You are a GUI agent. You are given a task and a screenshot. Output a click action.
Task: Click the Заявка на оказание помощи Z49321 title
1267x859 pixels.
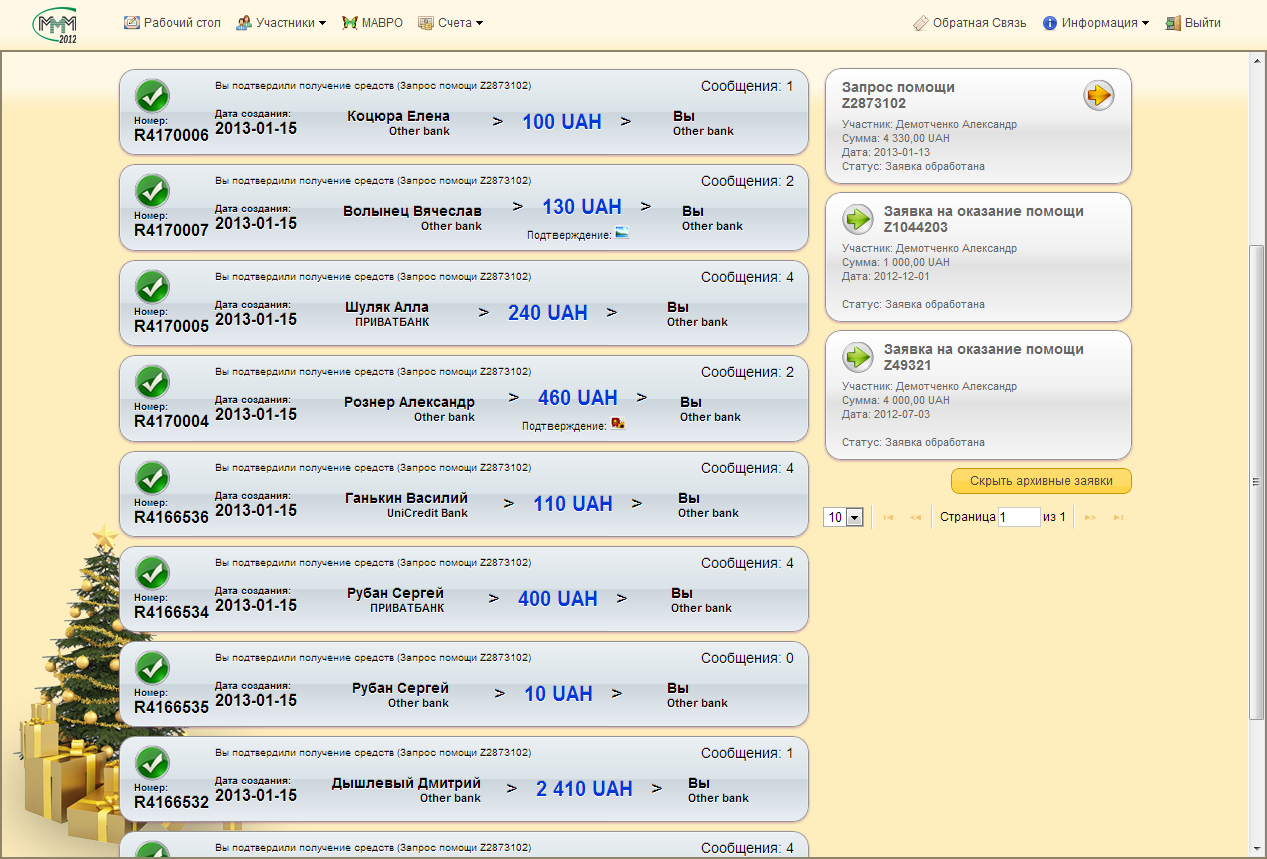pyautogui.click(x=984, y=357)
